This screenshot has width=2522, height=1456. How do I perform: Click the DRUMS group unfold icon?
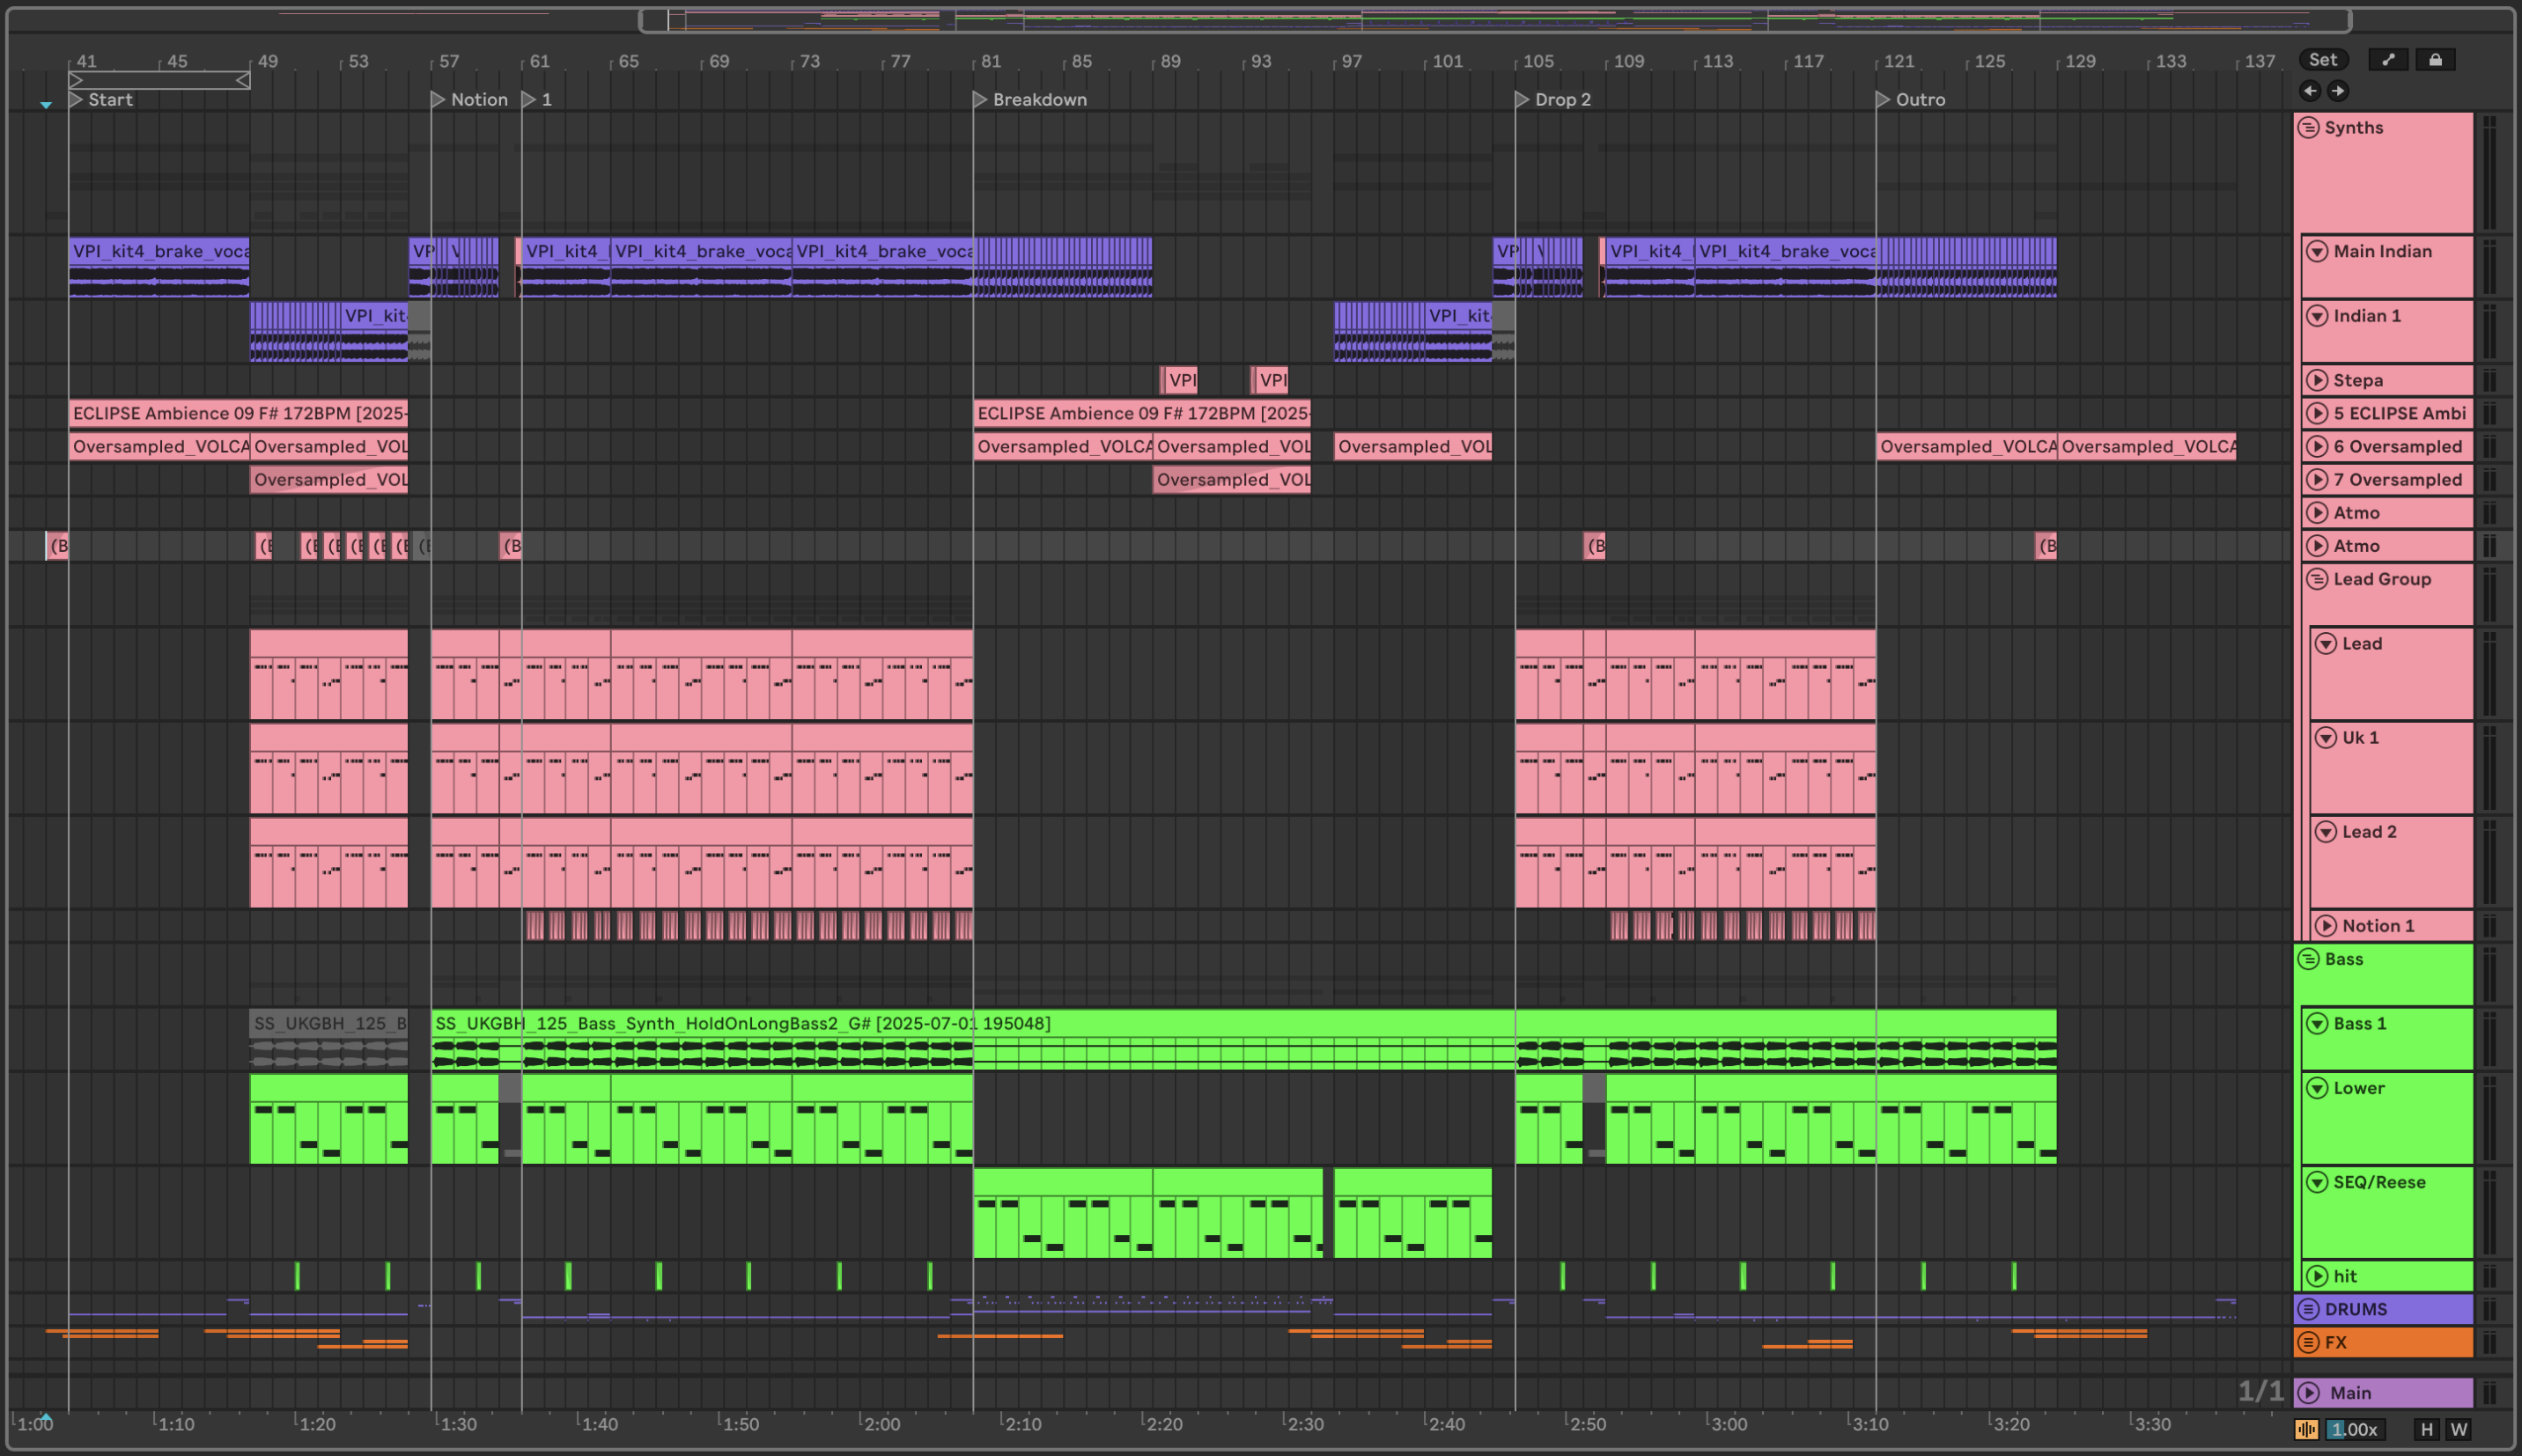2308,1309
